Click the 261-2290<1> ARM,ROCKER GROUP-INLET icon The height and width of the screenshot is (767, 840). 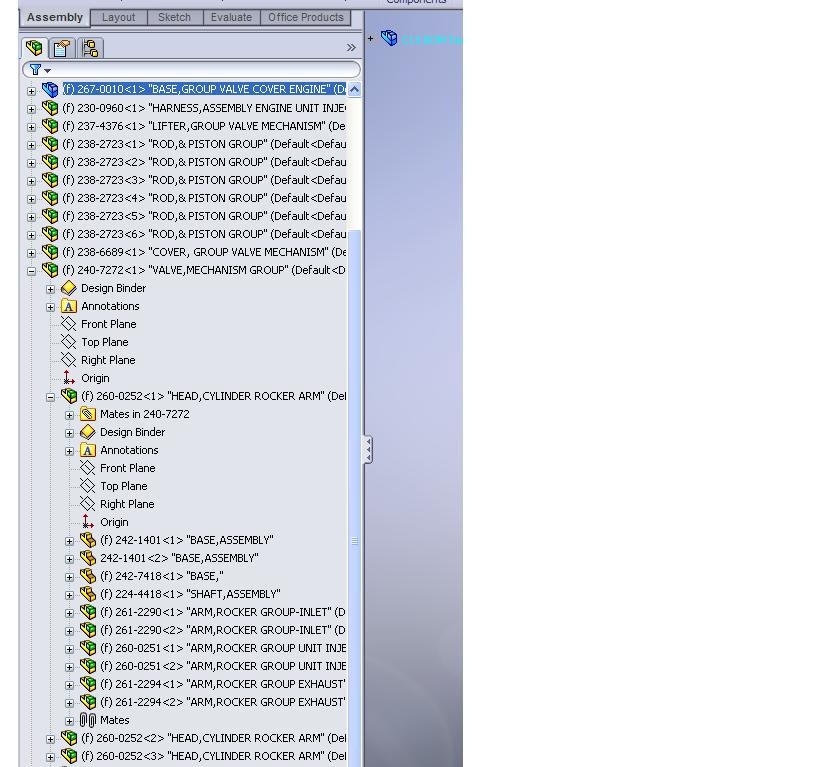pyautogui.click(x=88, y=612)
